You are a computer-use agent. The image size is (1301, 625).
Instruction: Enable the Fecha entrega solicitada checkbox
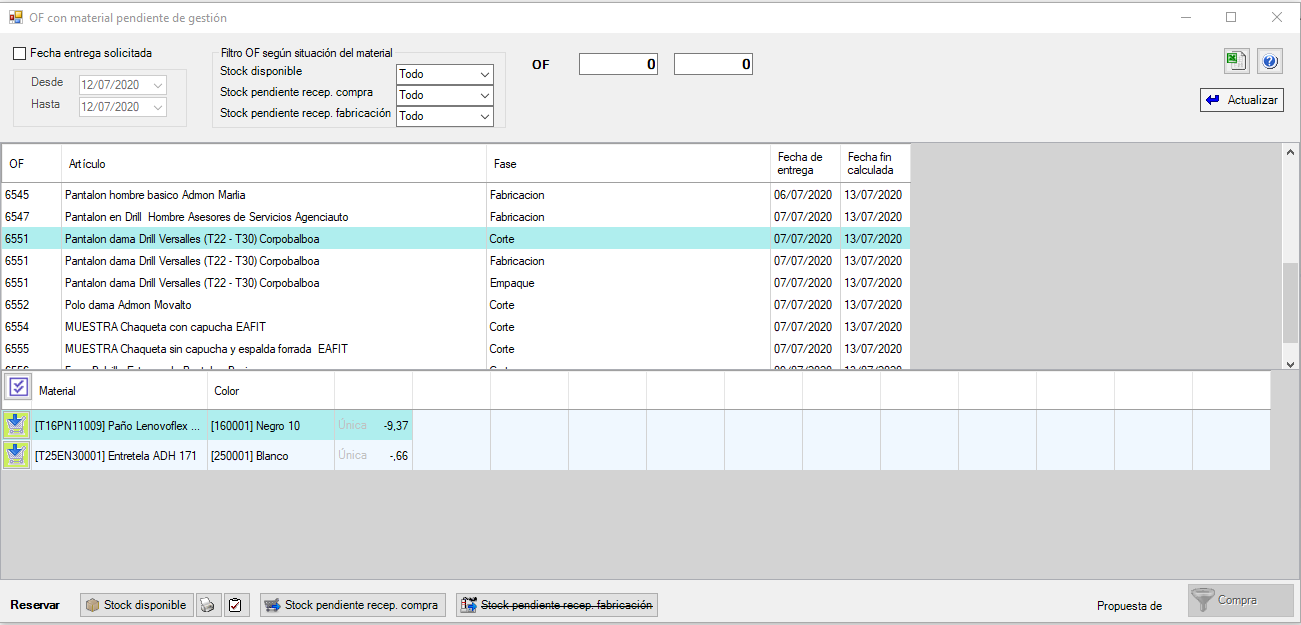(x=20, y=53)
